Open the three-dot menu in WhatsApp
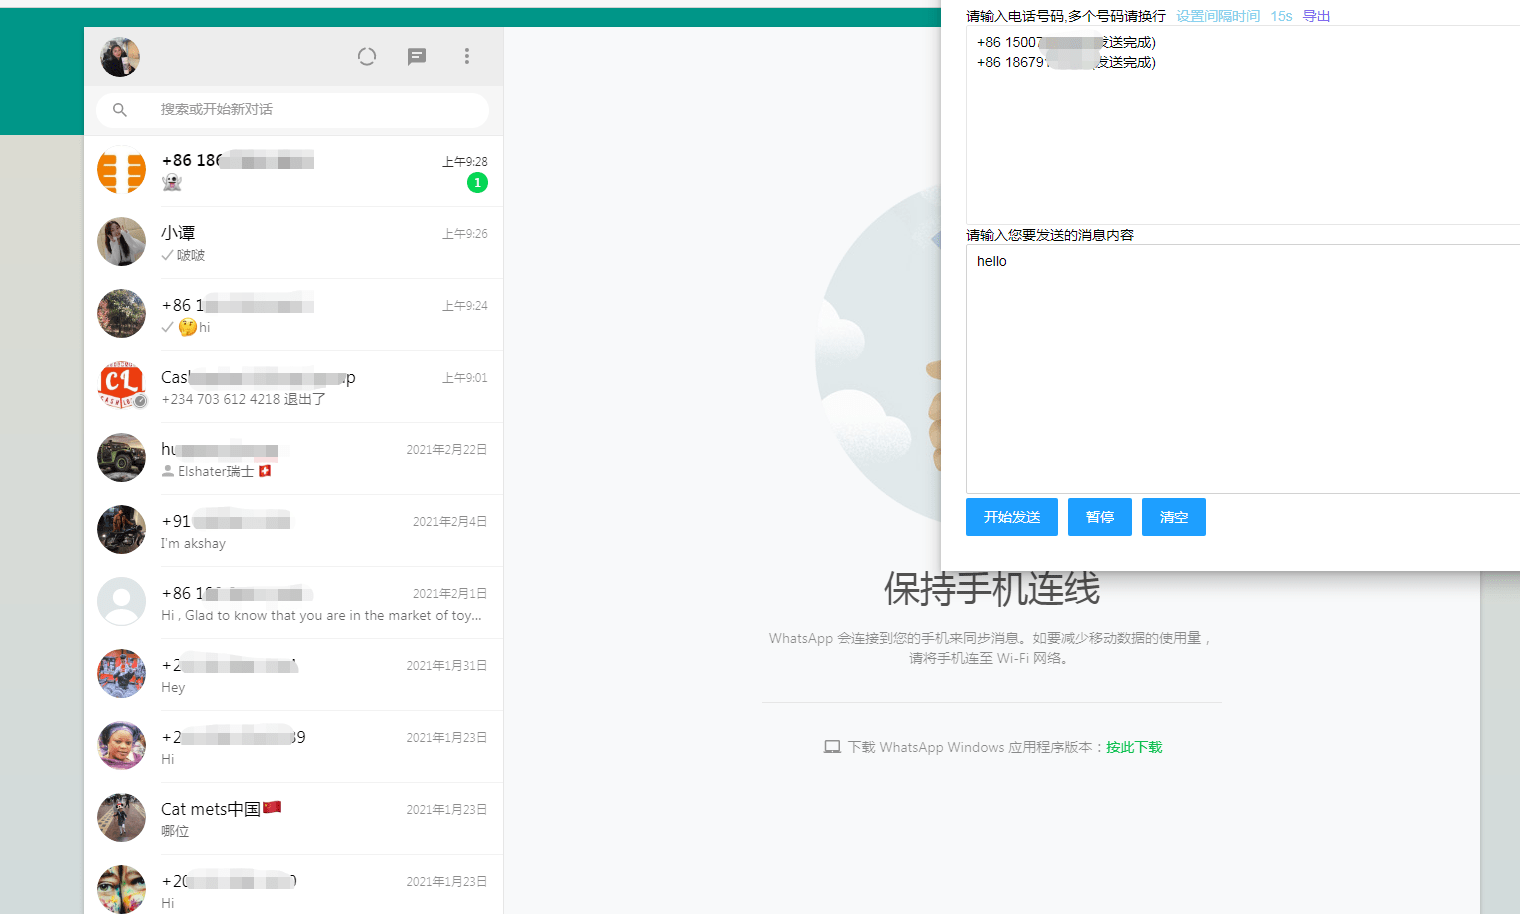Image resolution: width=1520 pixels, height=914 pixels. (466, 57)
